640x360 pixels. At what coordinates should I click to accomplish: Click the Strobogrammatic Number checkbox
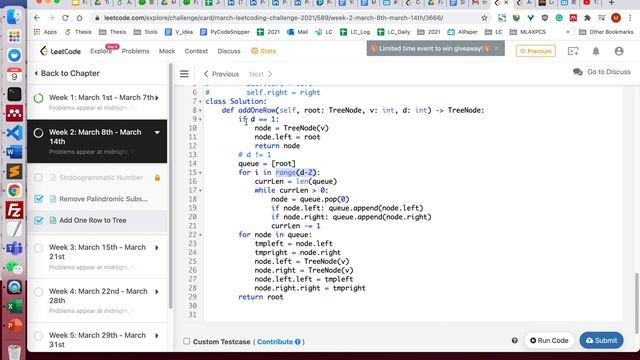click(x=38, y=178)
